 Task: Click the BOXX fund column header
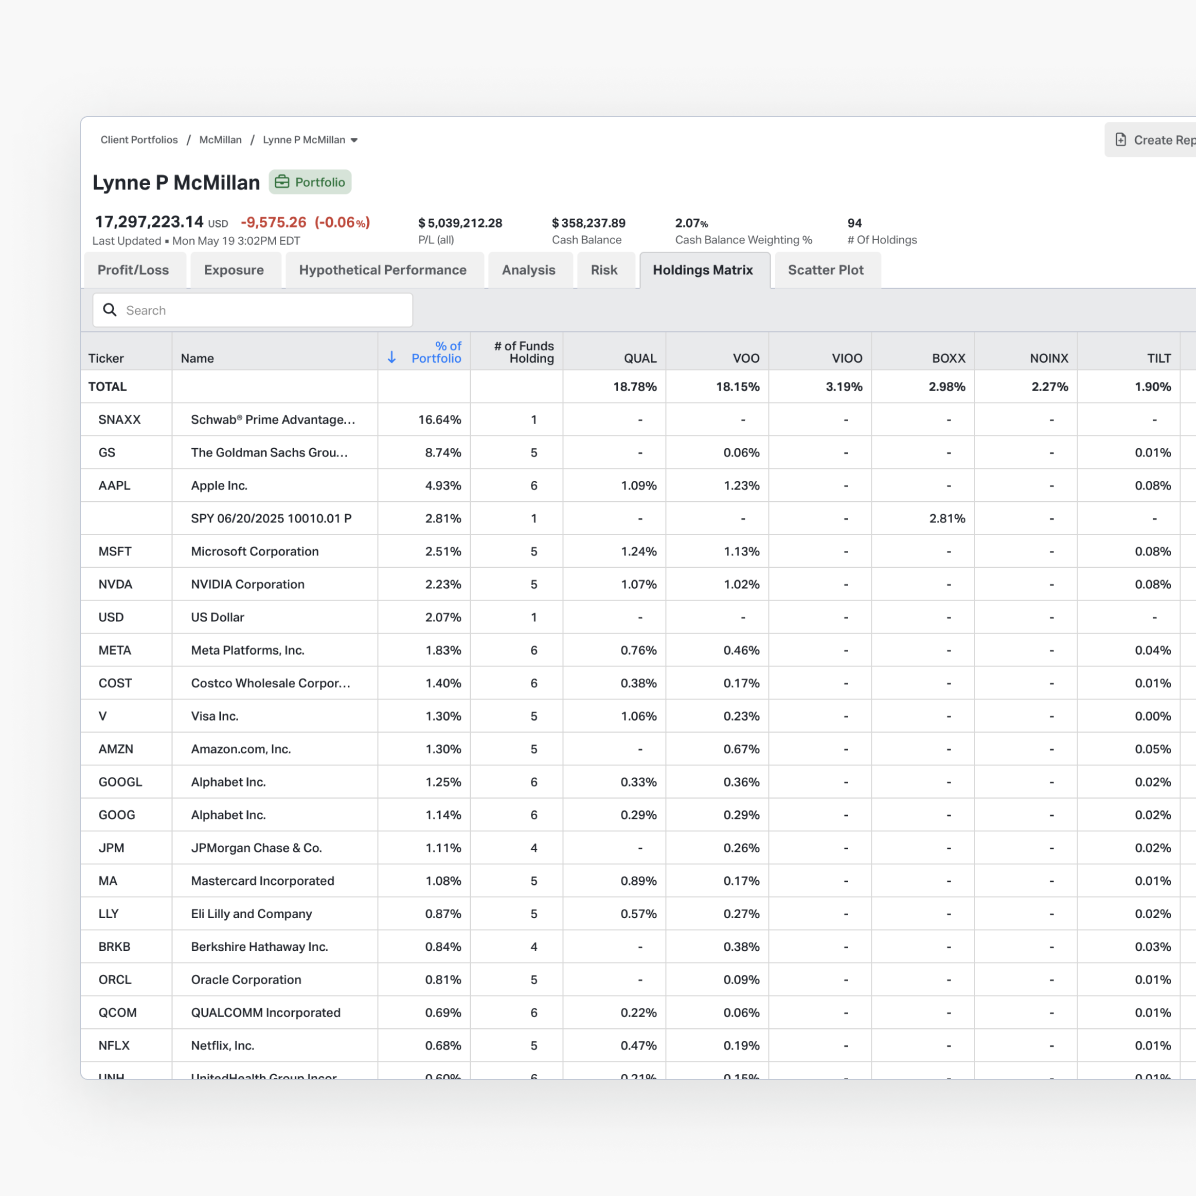point(948,358)
